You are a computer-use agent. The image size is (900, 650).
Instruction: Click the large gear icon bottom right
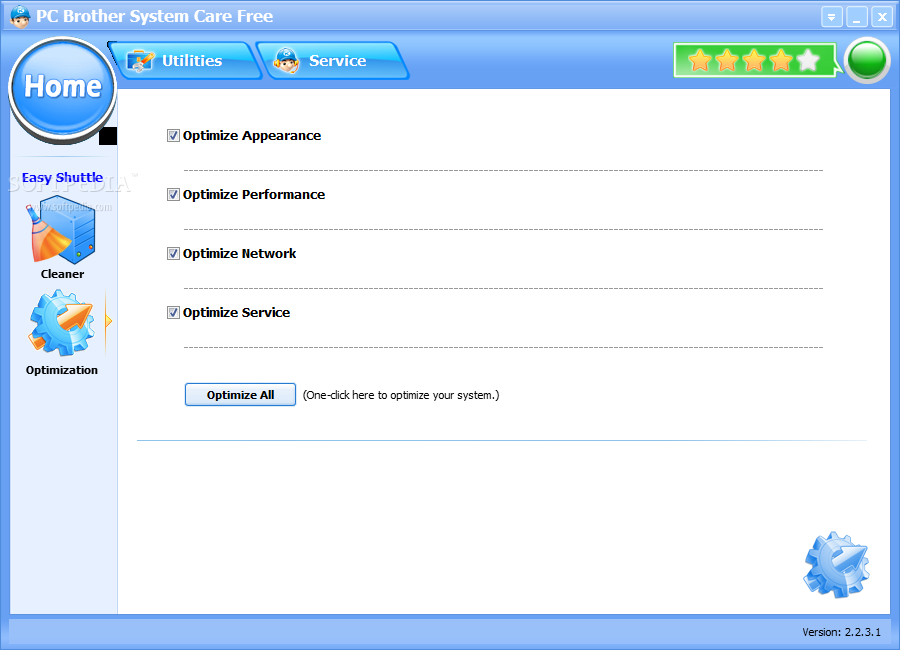coord(836,564)
